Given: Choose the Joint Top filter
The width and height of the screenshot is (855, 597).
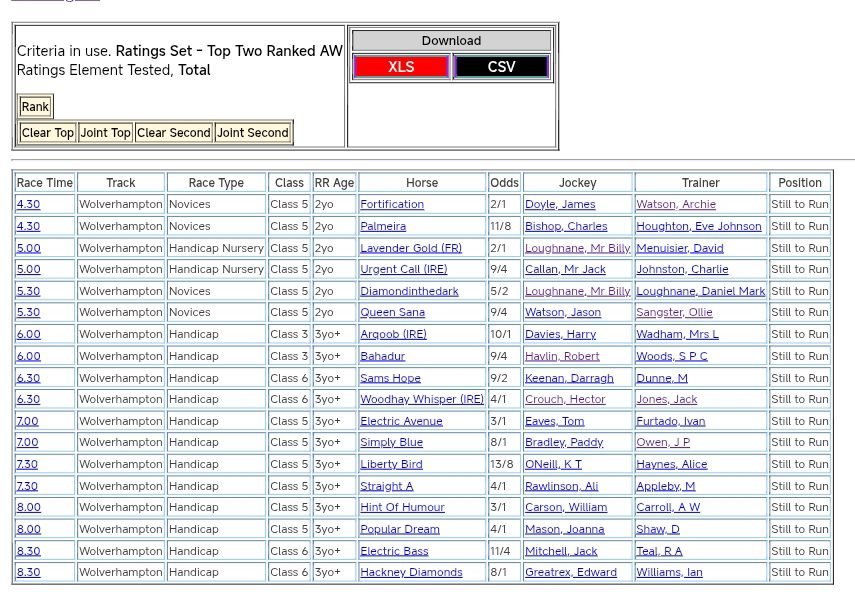Looking at the screenshot, I should coord(106,133).
